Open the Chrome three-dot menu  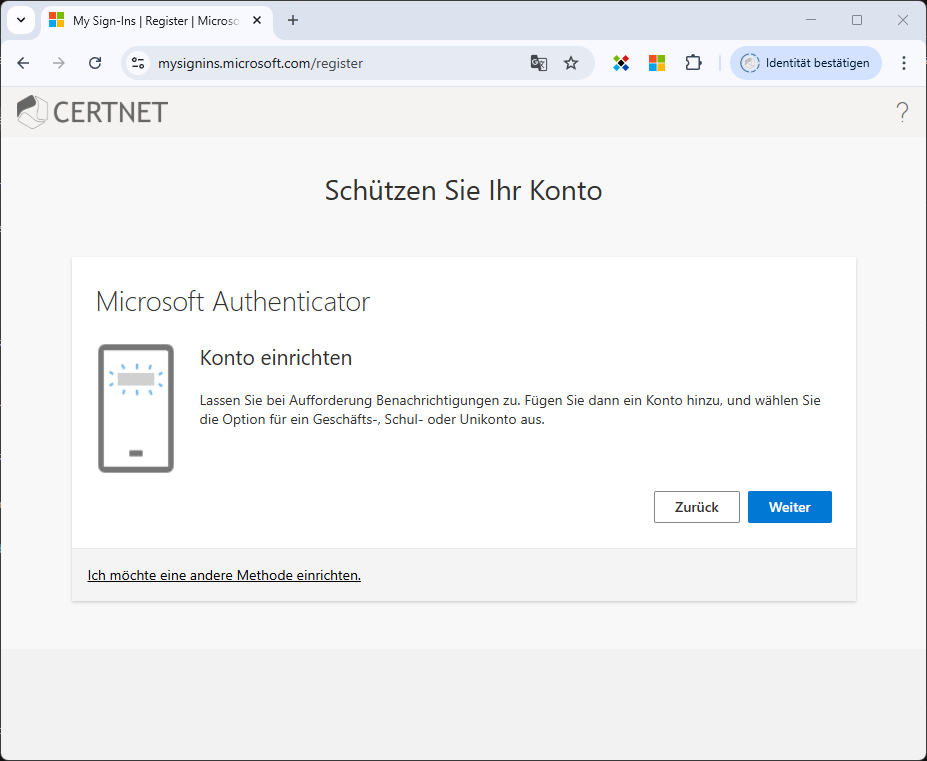904,63
